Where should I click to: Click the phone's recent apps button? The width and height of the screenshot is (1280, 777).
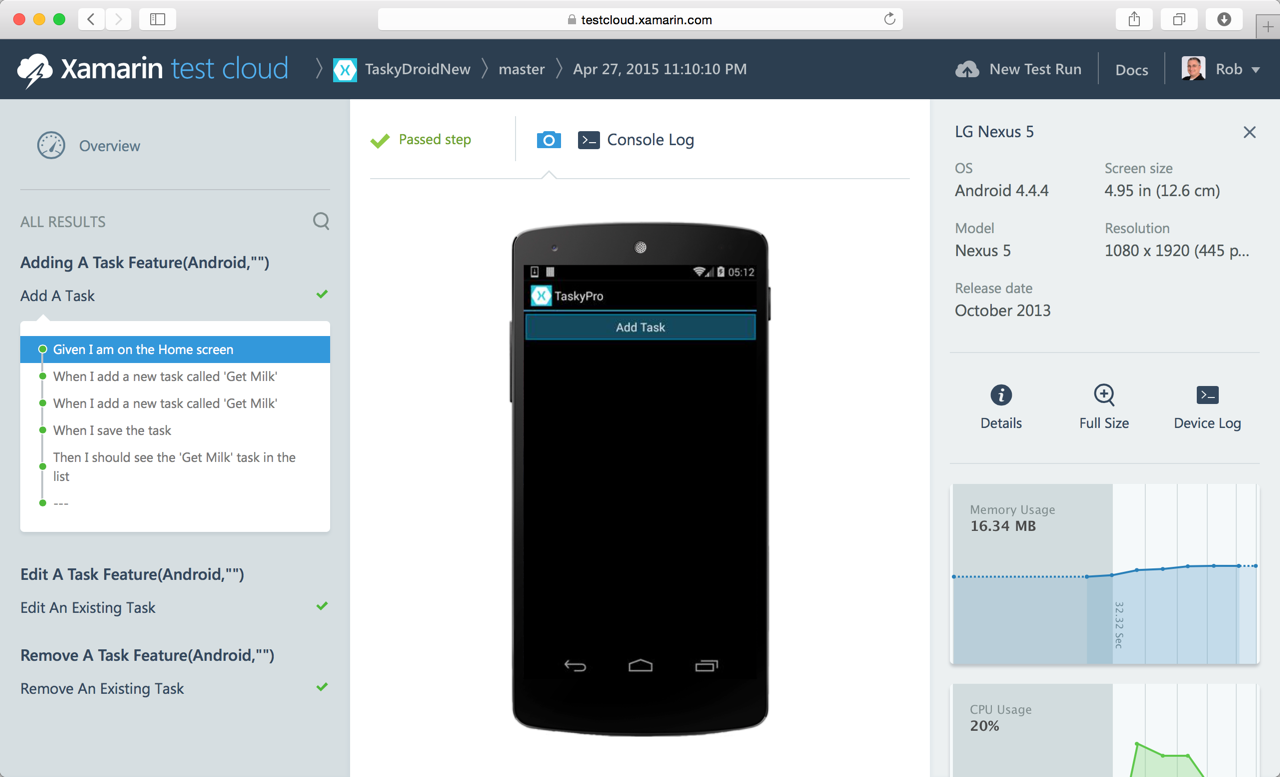pyautogui.click(x=706, y=665)
